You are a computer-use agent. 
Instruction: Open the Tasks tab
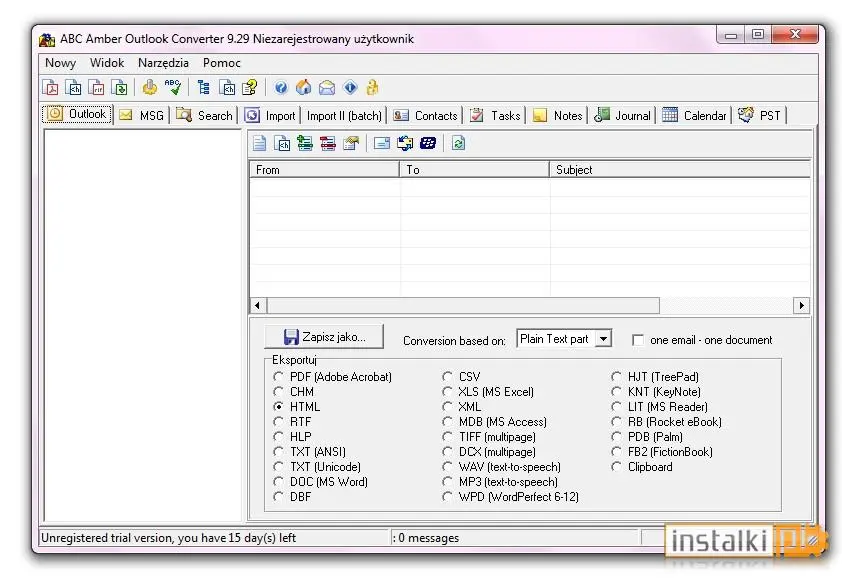495,115
